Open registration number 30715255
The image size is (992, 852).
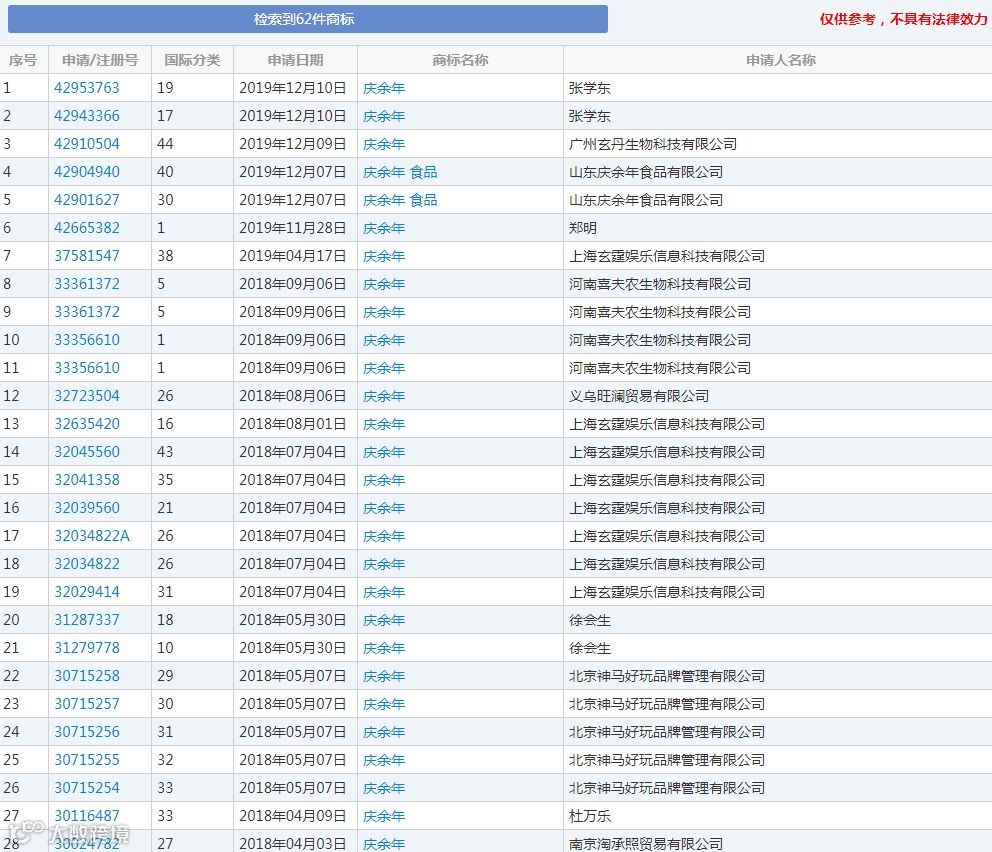pos(87,760)
